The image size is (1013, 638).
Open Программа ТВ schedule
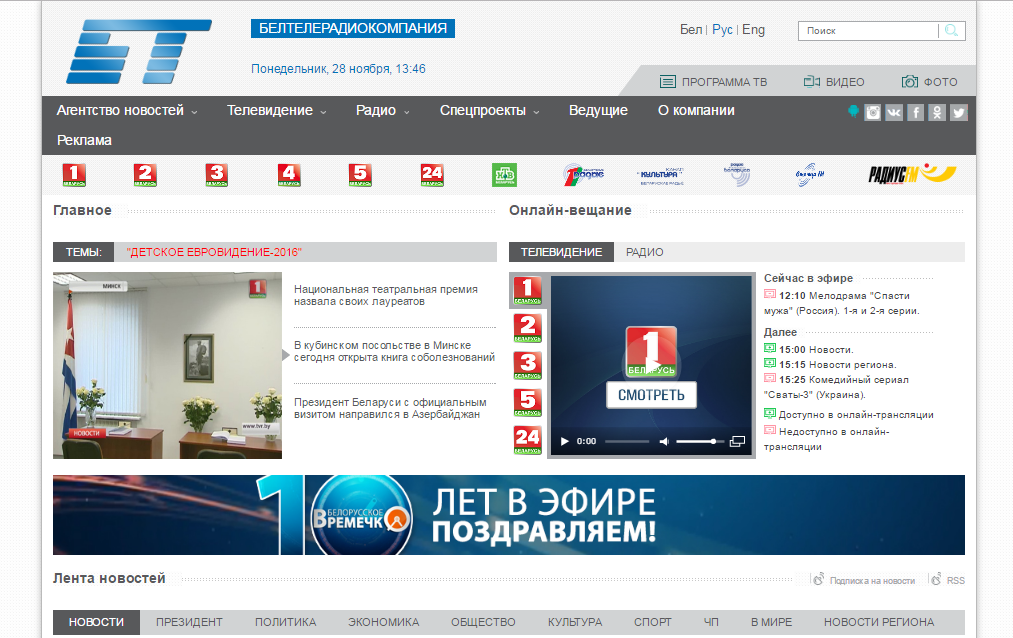pyautogui.click(x=713, y=82)
